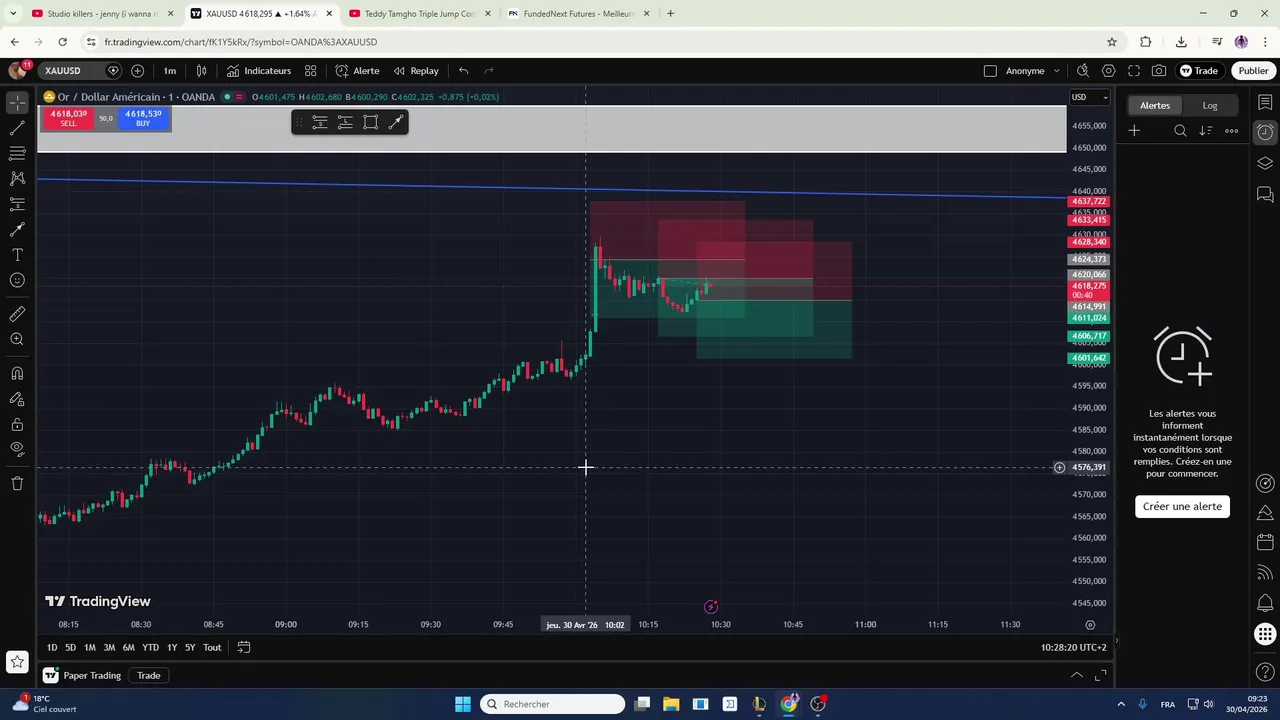1280x720 pixels.
Task: Open the favorites star toolbar button
Action: click(17, 661)
